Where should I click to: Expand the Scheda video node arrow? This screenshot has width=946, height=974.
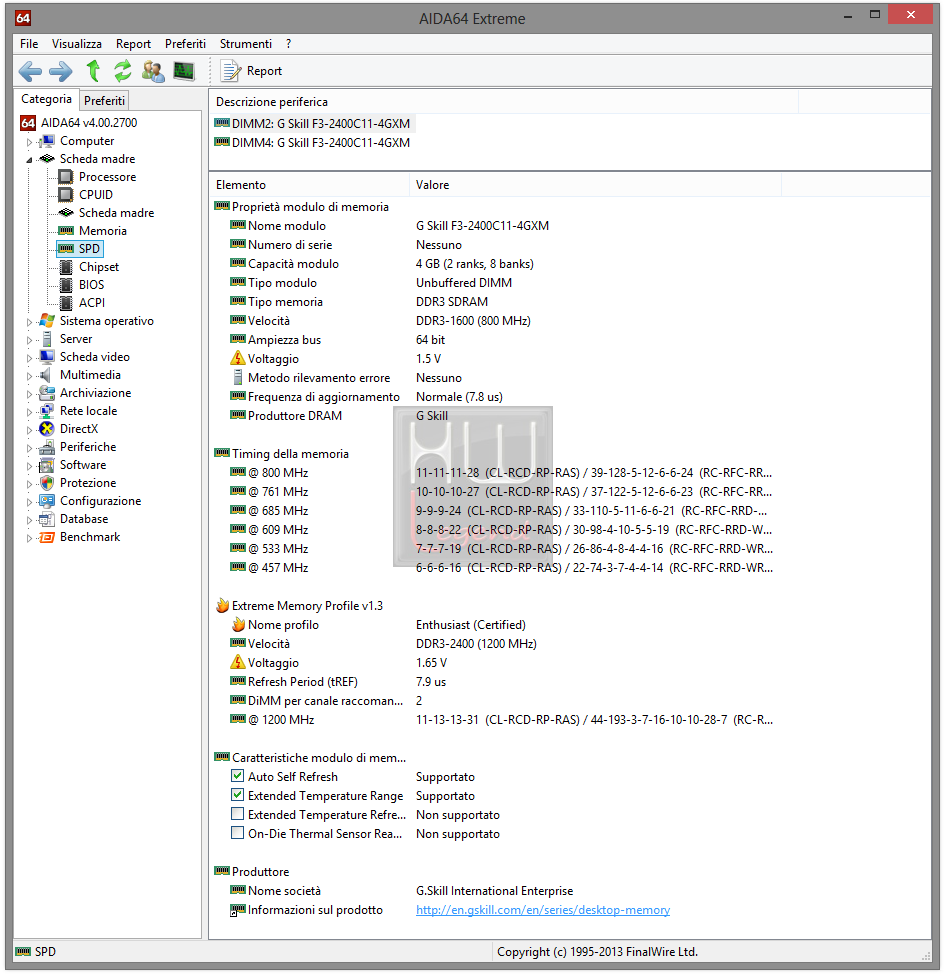[x=29, y=358]
